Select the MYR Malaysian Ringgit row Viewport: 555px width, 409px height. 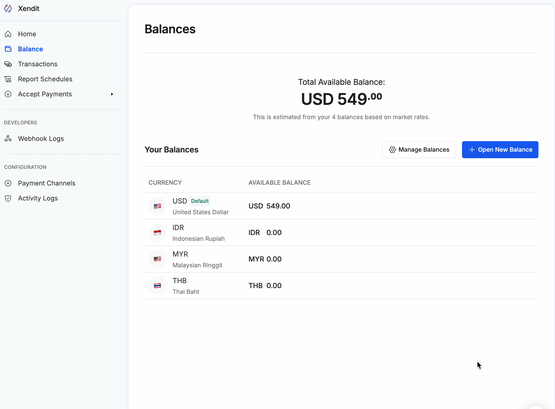coord(341,259)
